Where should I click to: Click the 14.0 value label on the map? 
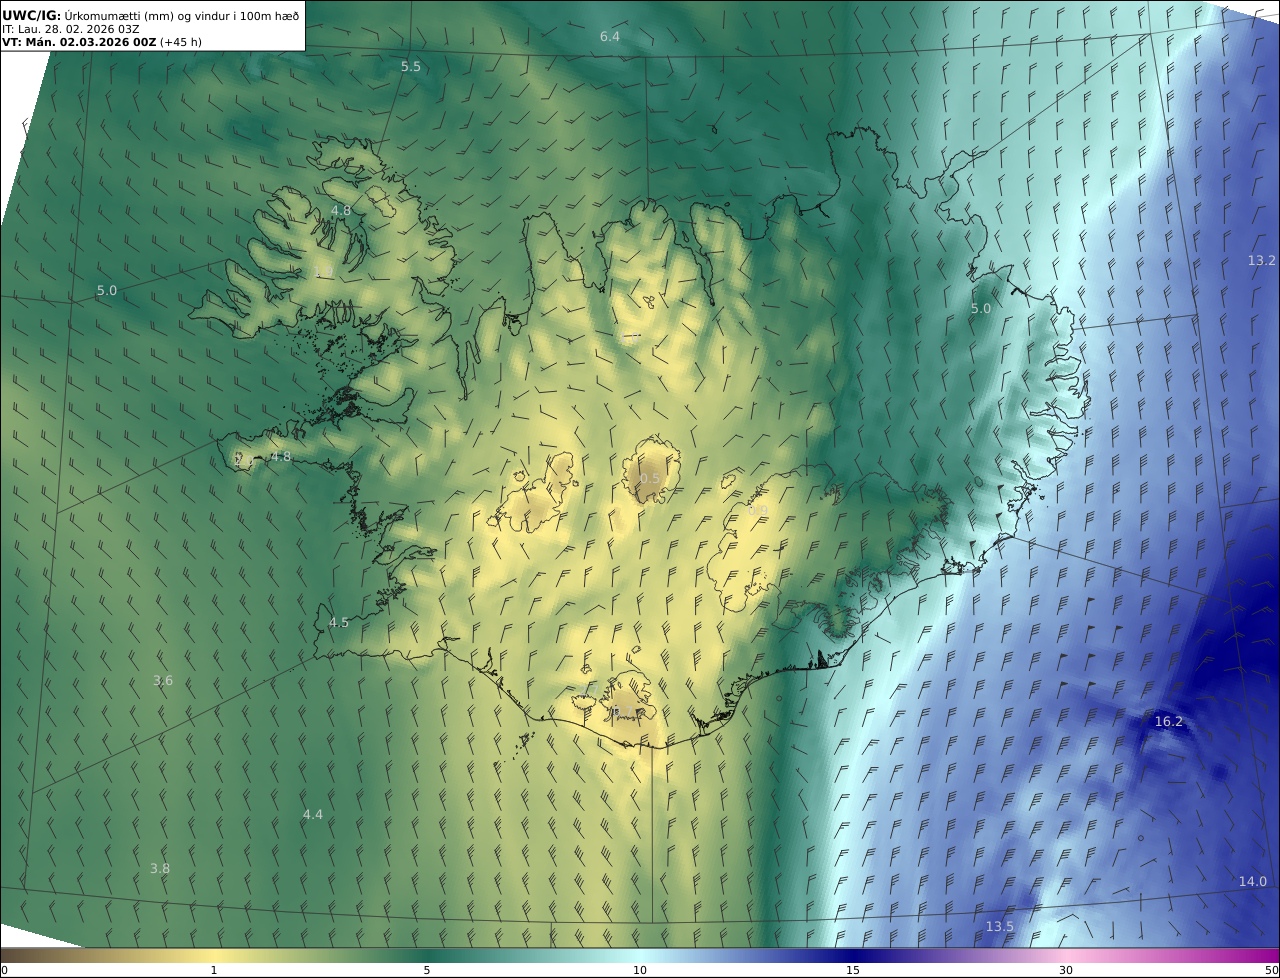point(1253,882)
